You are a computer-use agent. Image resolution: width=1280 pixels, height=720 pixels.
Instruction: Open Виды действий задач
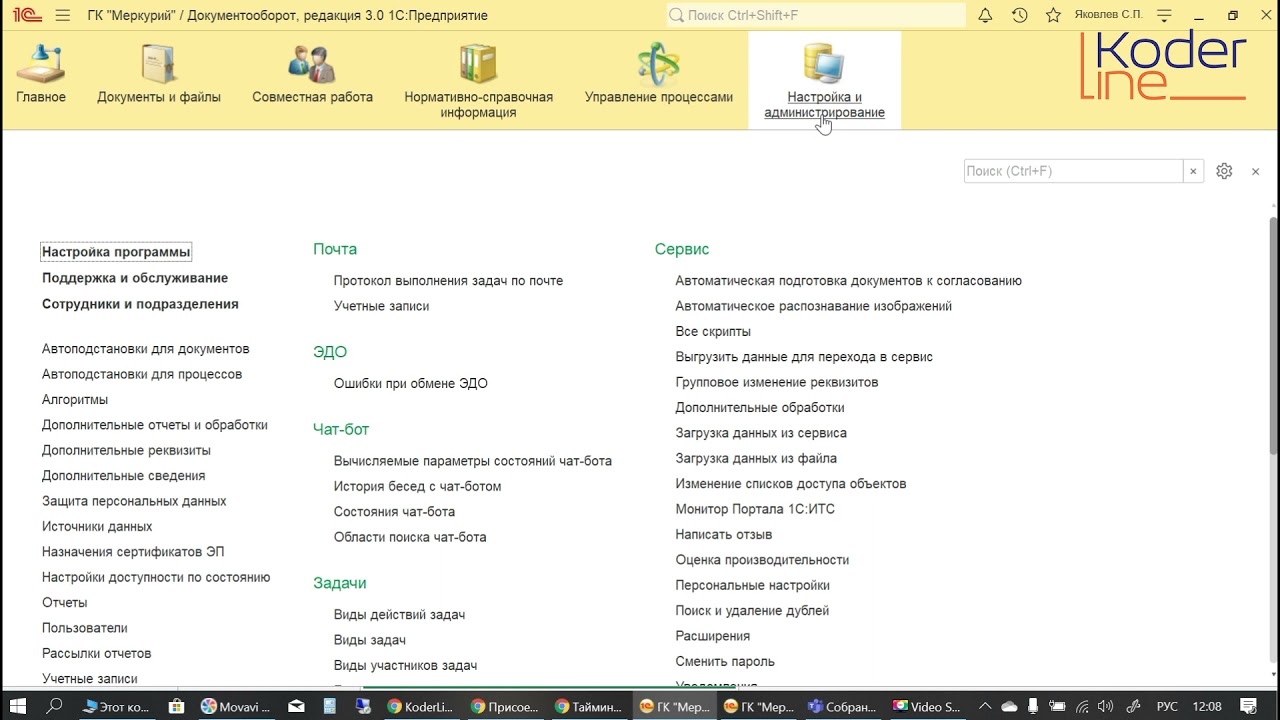pos(400,615)
